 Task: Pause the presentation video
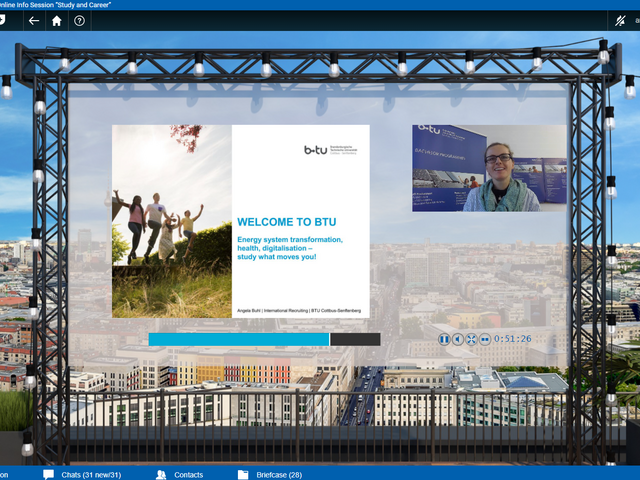[x=444, y=339]
